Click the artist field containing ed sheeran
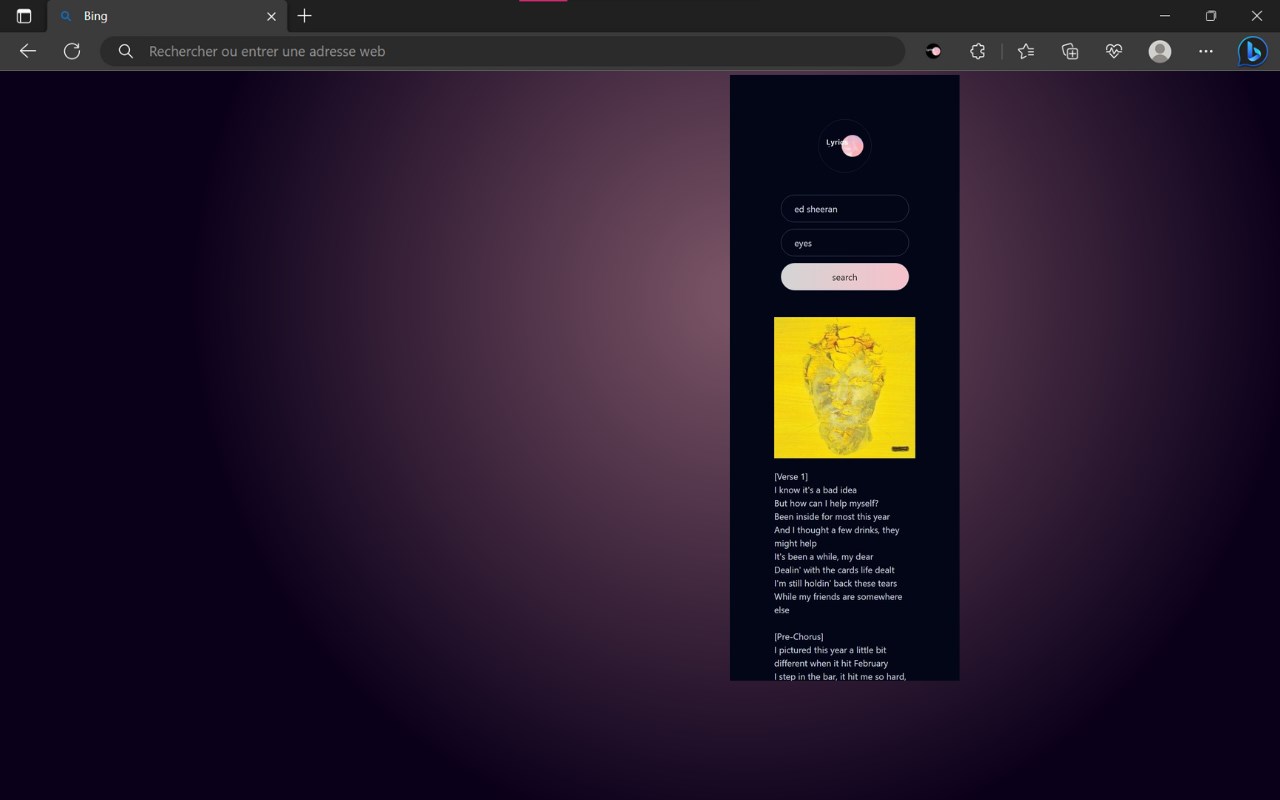This screenshot has height=800, width=1280. (845, 209)
